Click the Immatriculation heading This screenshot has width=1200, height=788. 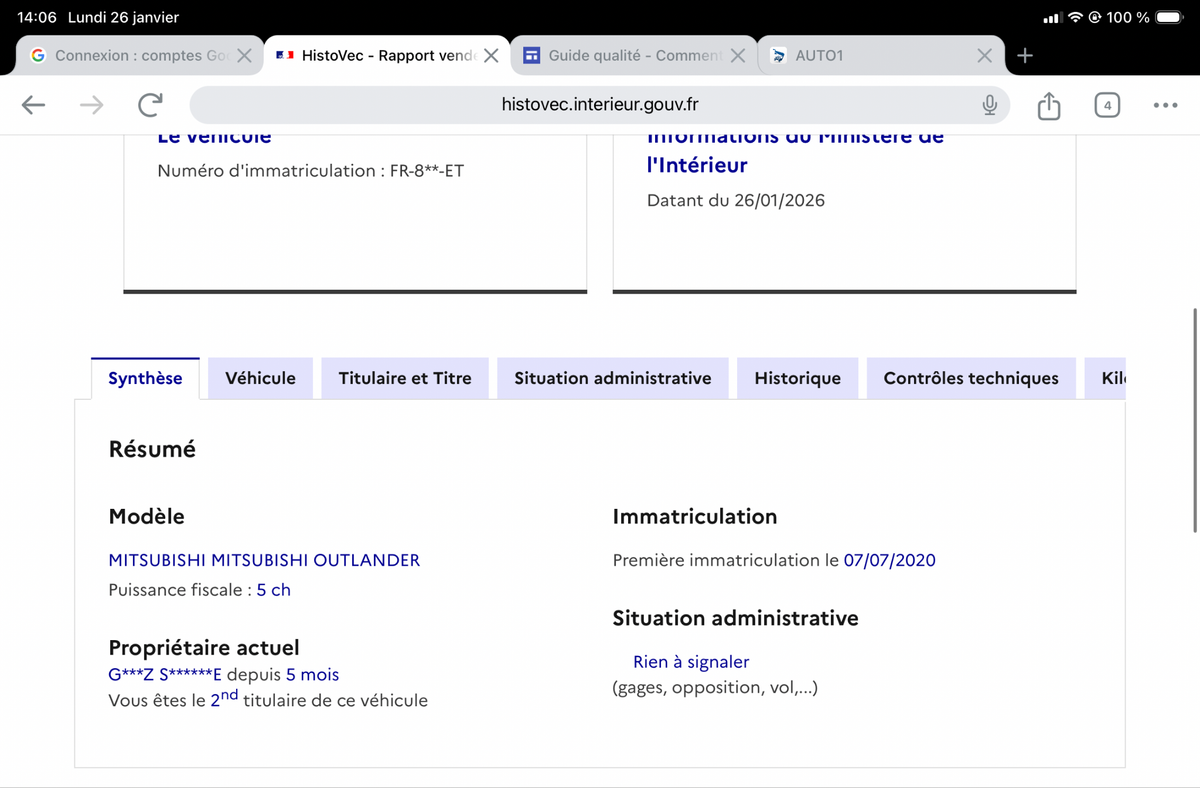[695, 517]
